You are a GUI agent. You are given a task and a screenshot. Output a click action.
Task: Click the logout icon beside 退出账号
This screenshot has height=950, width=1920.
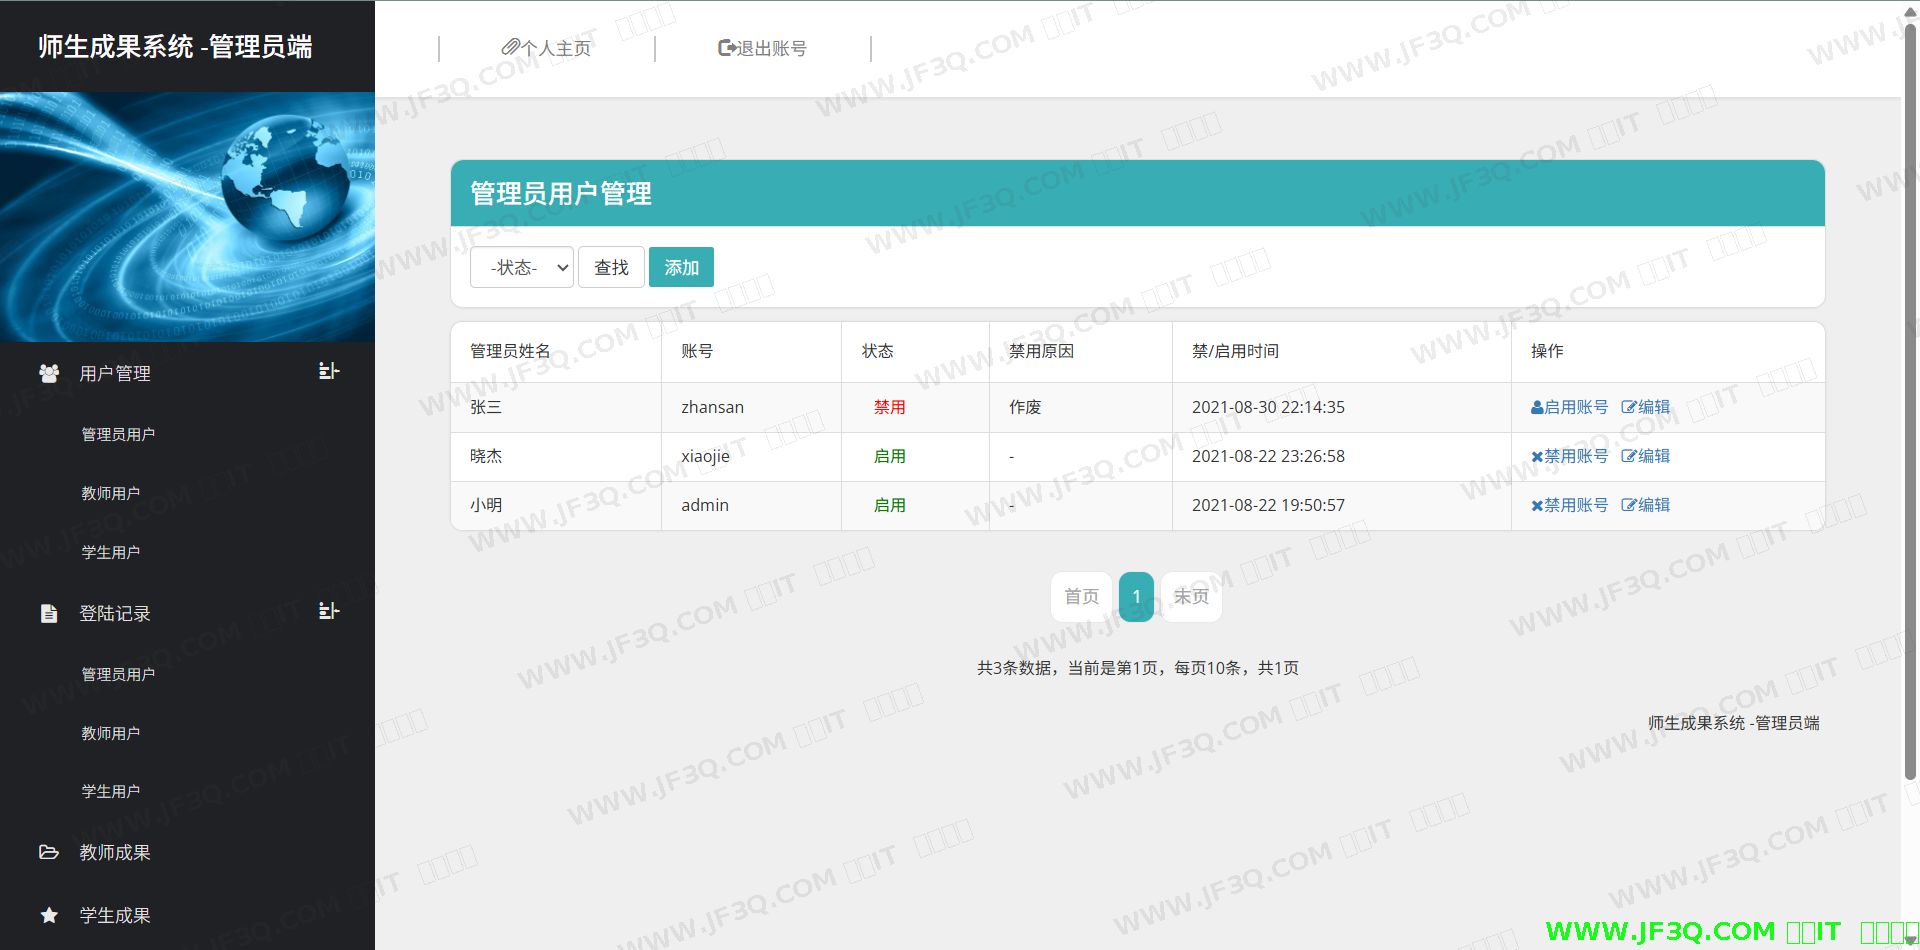point(727,47)
